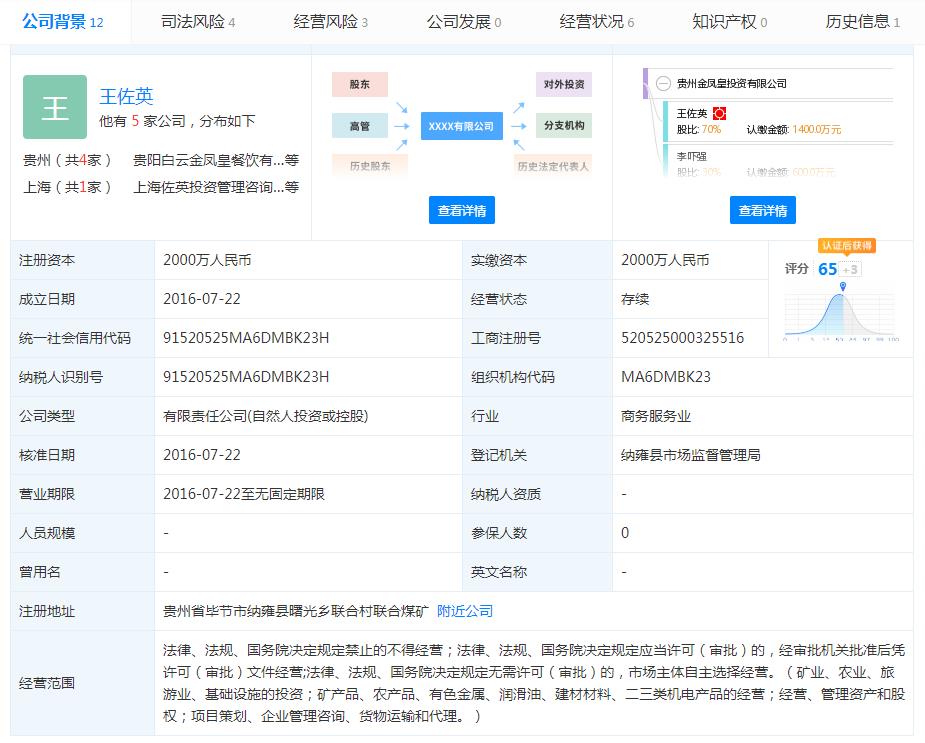The width and height of the screenshot is (925, 743).
Task: Click 查看详情 below the shareholder list
Action: pyautogui.click(x=763, y=210)
